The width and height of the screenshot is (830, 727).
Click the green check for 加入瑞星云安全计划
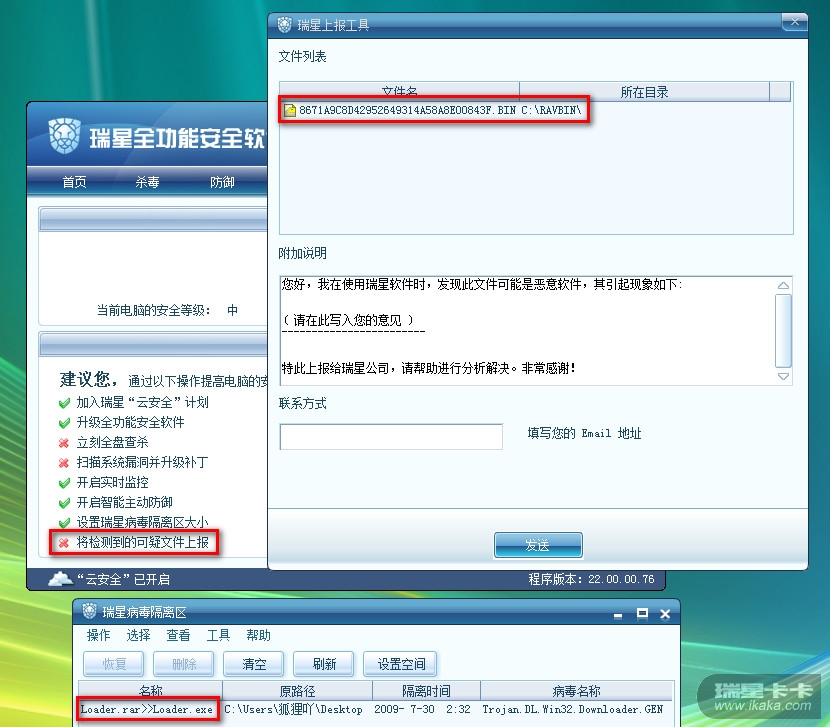click(x=64, y=403)
